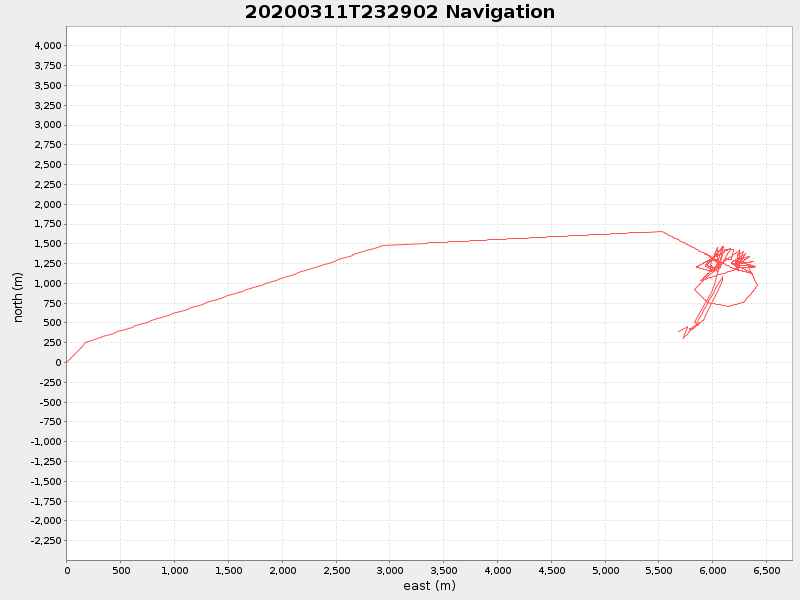Viewport: 800px width, 600px height.
Task: Click the dense tangled cluster of the track
Action: point(726,261)
